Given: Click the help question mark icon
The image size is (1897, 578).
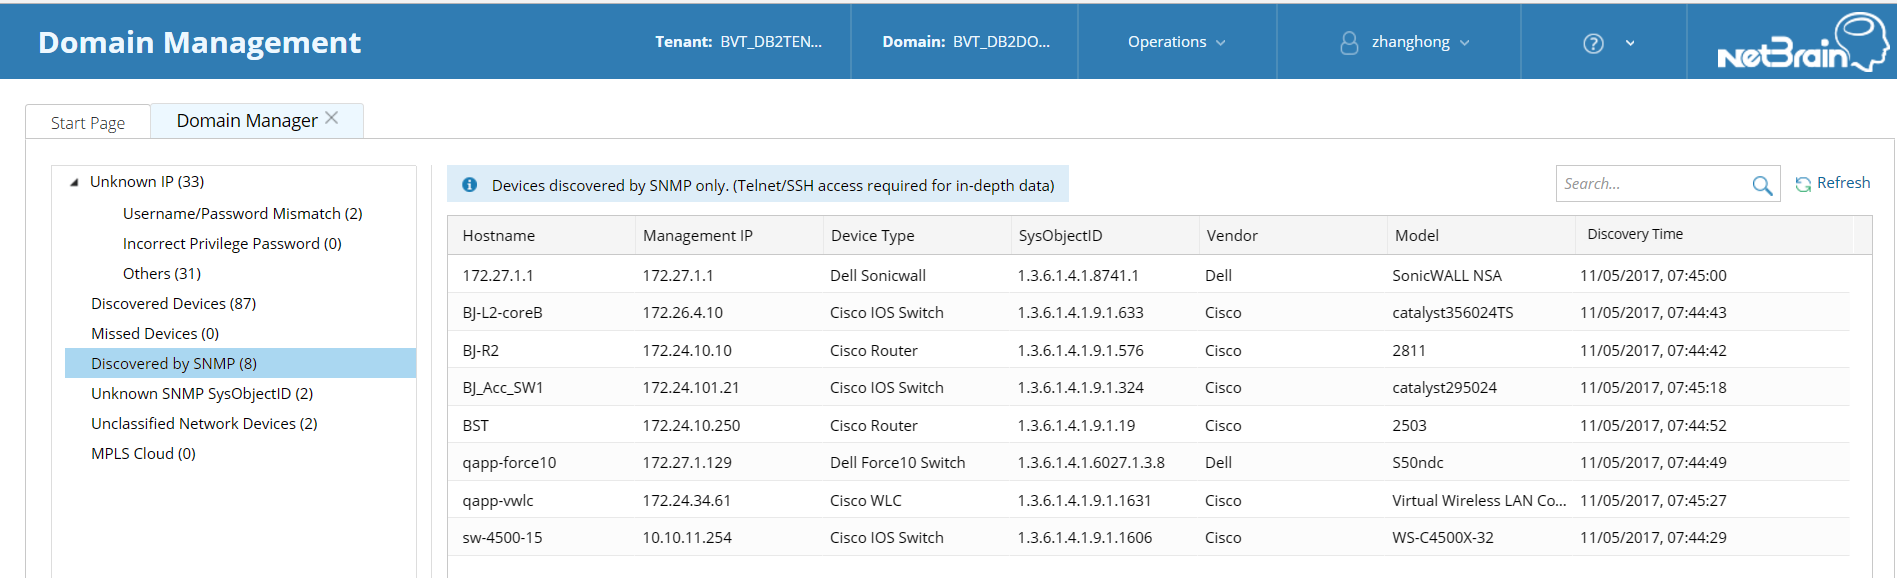Looking at the screenshot, I should point(1594,43).
